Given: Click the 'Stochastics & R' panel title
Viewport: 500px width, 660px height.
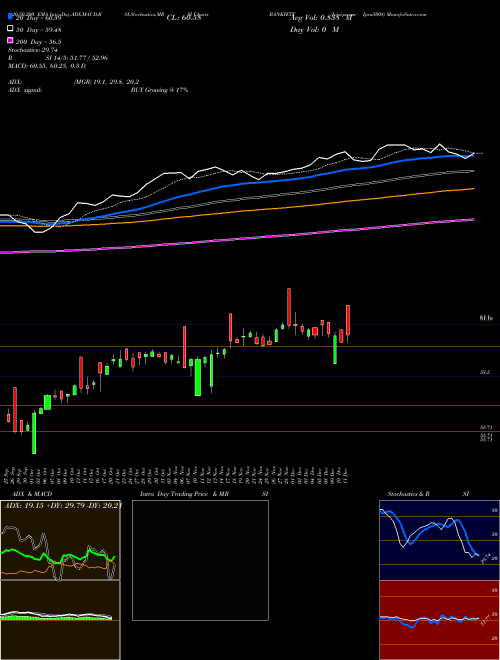Looking at the screenshot, I should click(408, 494).
